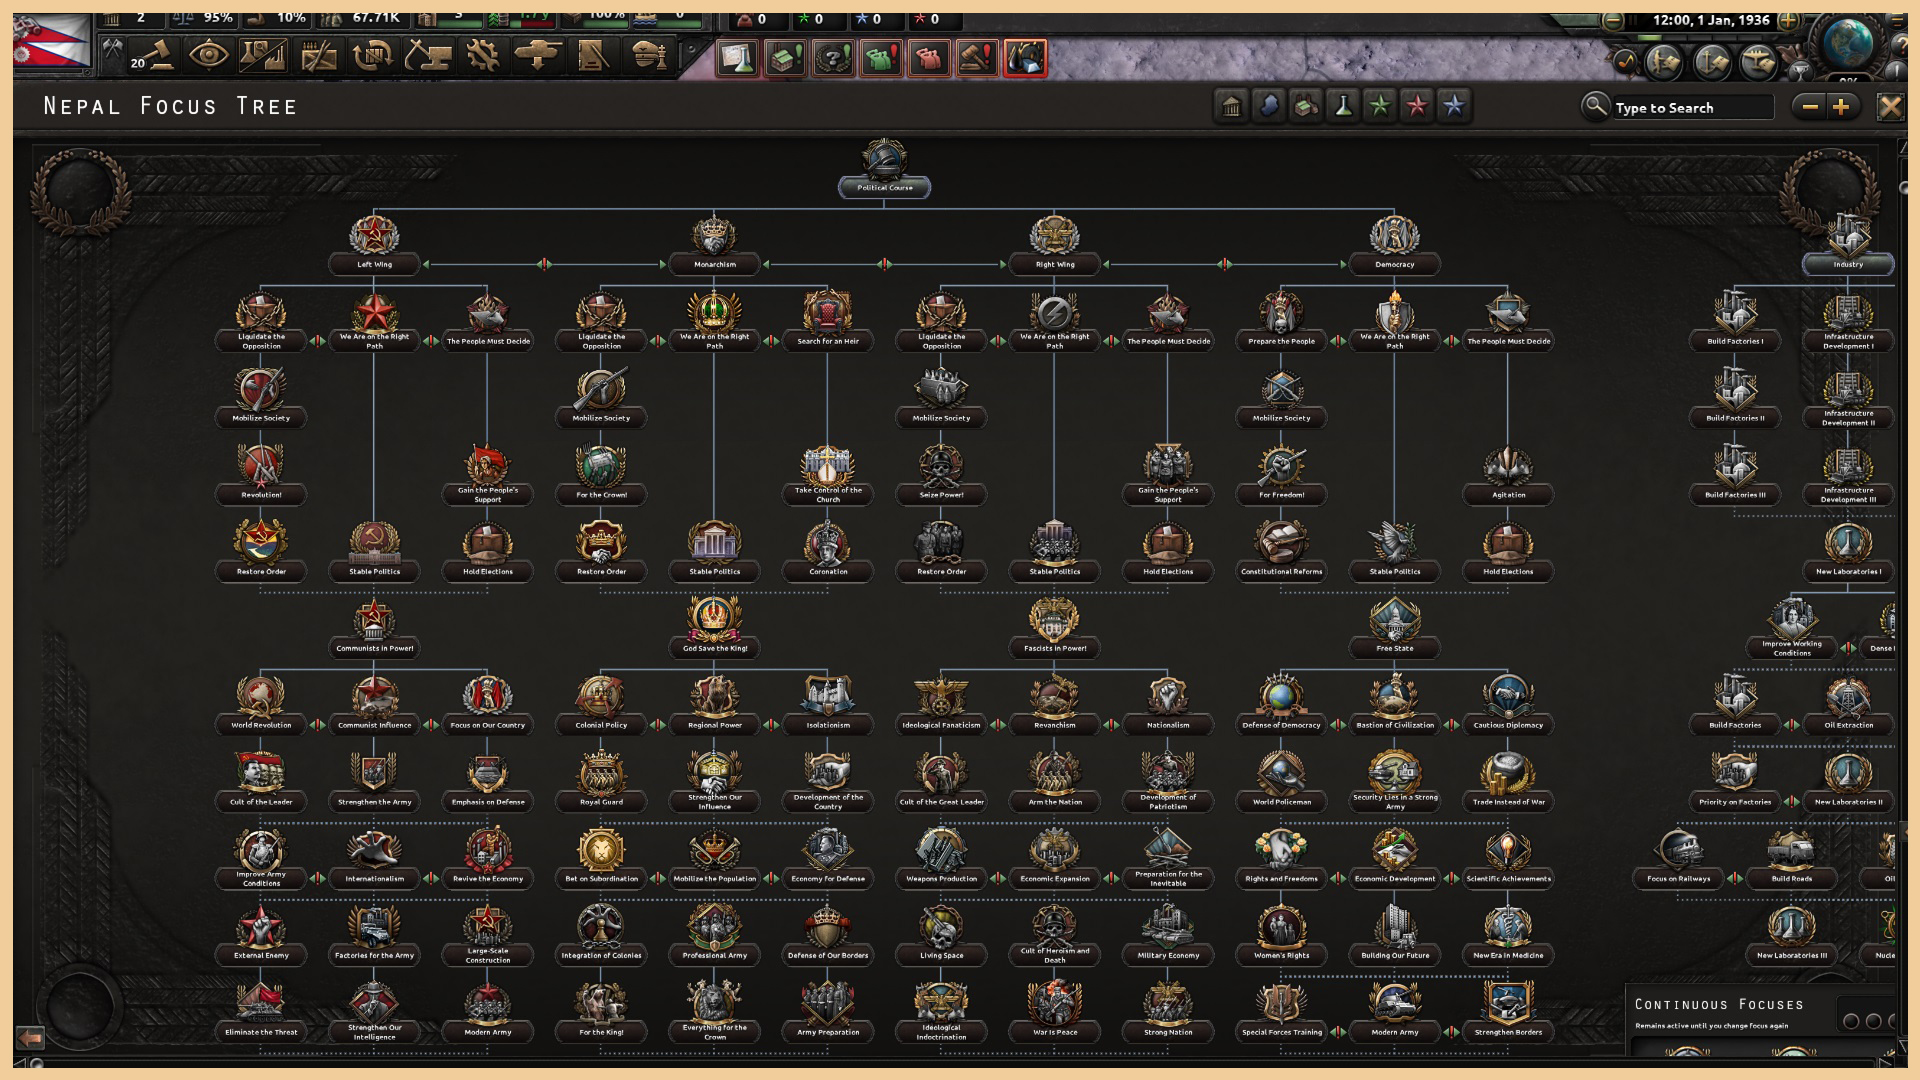
Task: Open the Nepal country flag panel
Action: pos(52,43)
